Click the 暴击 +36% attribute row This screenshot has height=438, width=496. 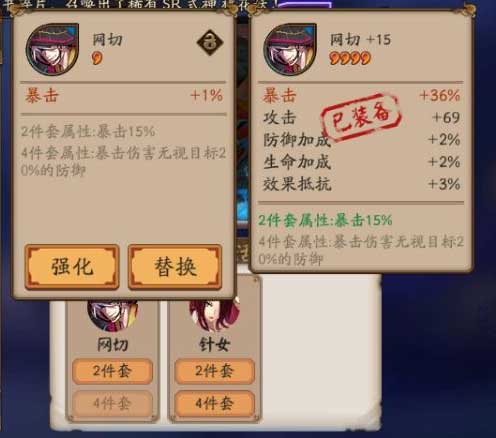(x=361, y=96)
